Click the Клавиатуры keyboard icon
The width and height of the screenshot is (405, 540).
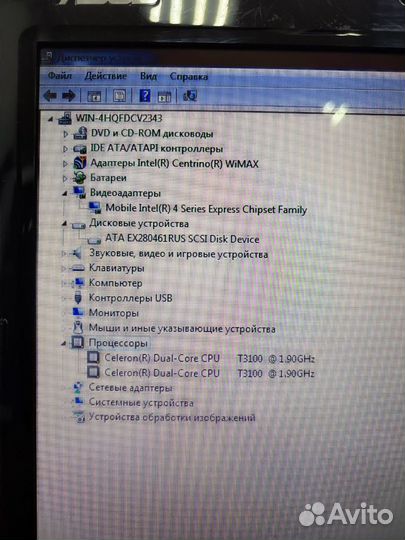point(77,268)
